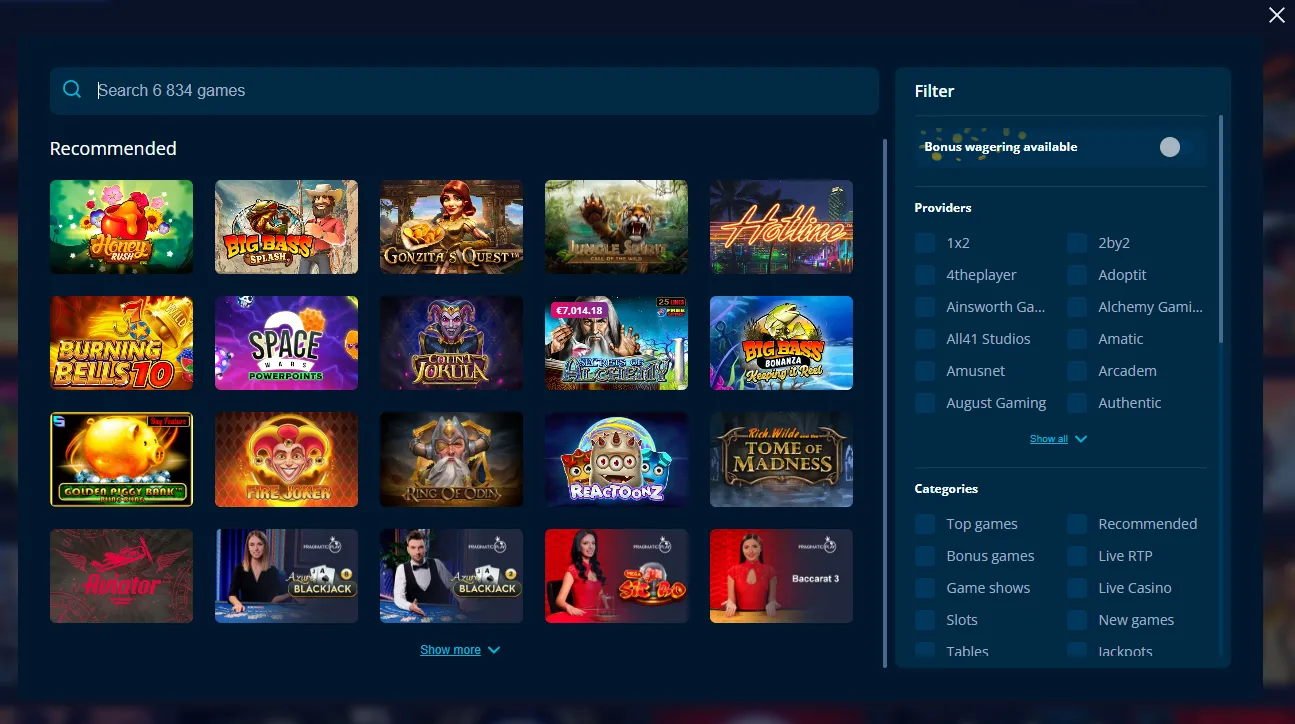This screenshot has width=1295, height=724.
Task: Open the Jungle Spirit game
Action: pyautogui.click(x=616, y=227)
